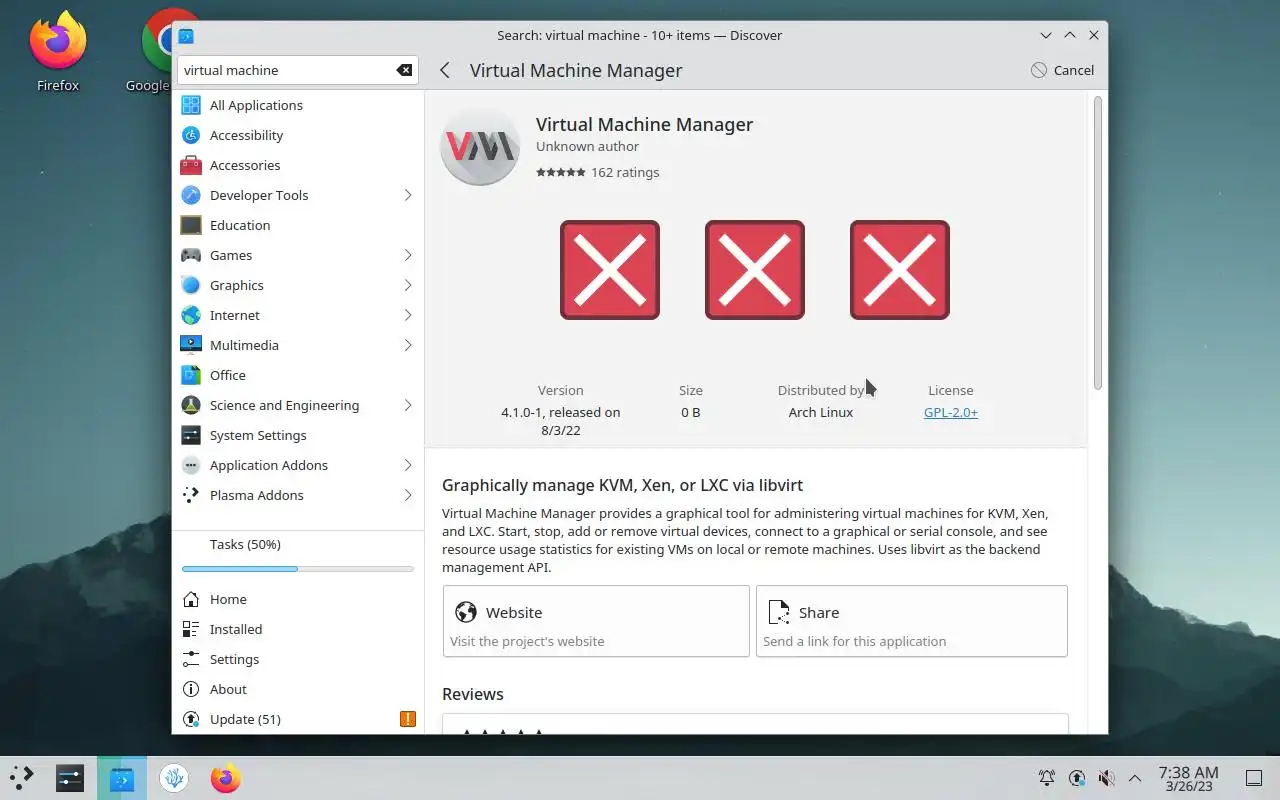Cancel the installation
Screen dimensions: 1280x800
pos(1062,70)
